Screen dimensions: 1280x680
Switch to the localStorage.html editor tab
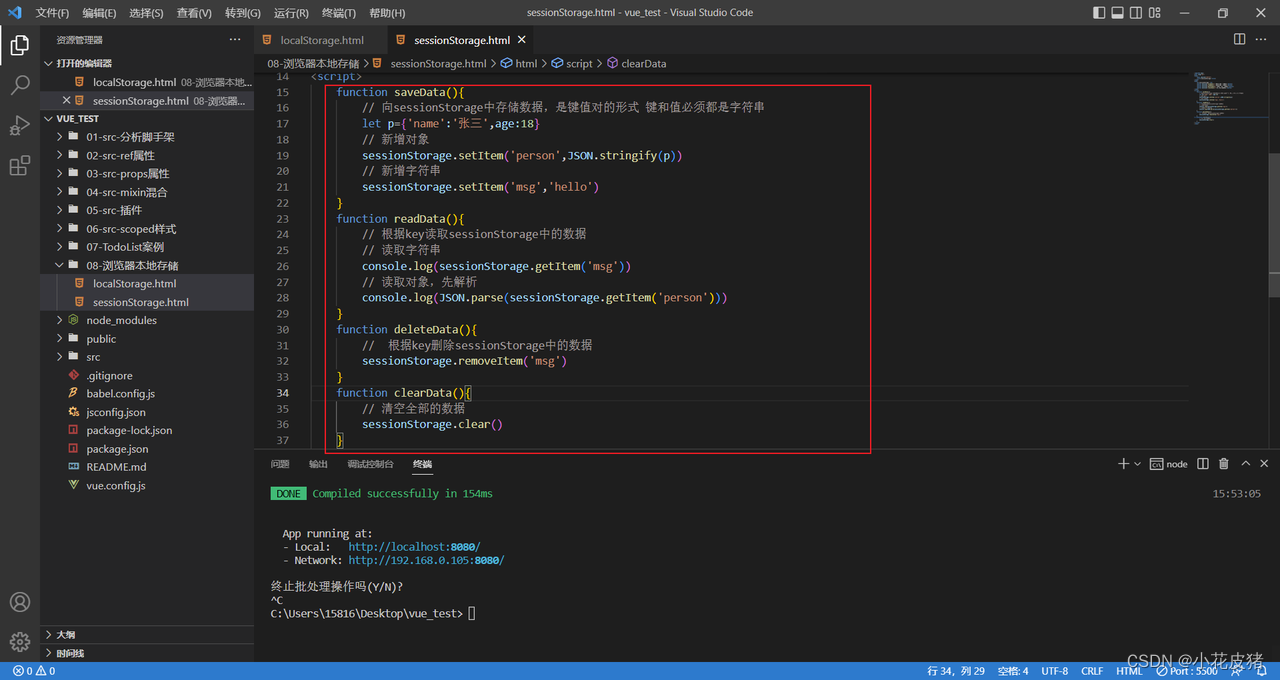tap(320, 40)
